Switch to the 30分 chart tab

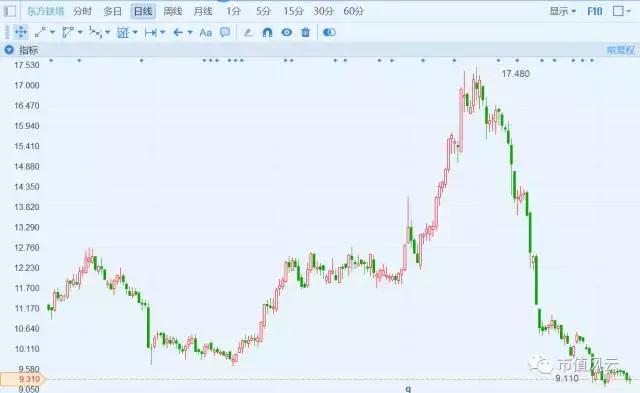323,11
